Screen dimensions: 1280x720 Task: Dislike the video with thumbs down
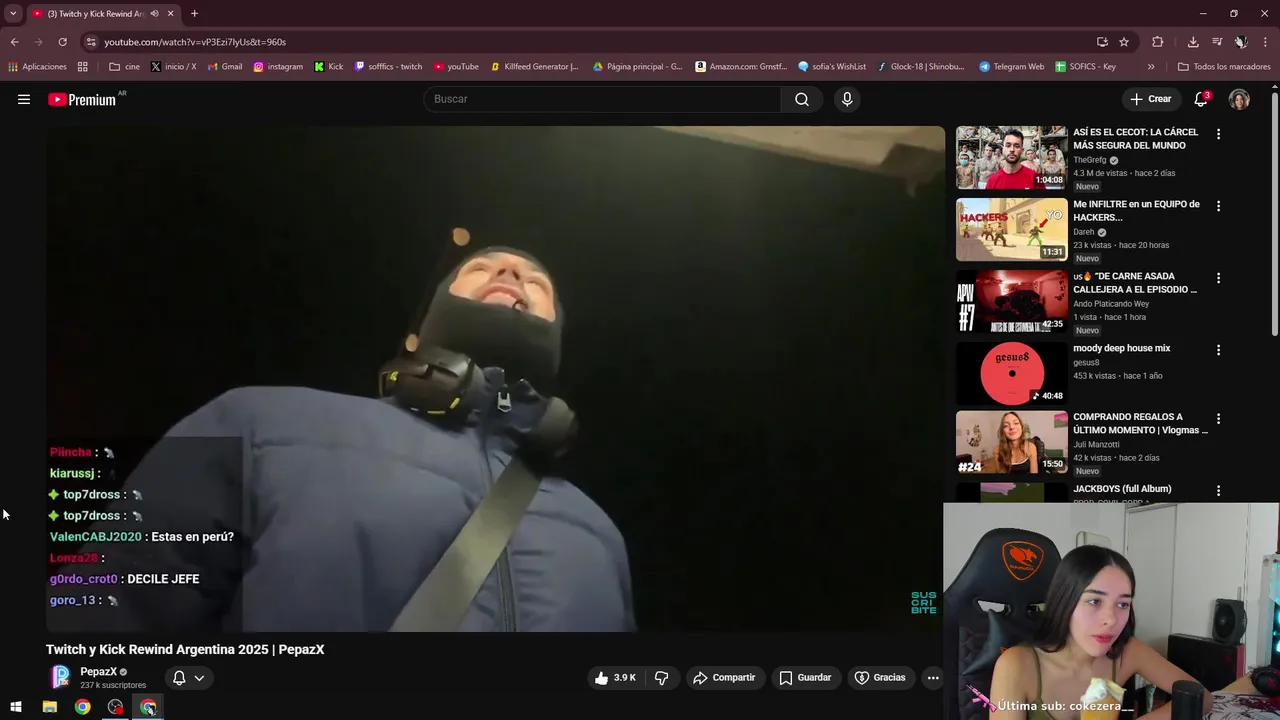661,678
